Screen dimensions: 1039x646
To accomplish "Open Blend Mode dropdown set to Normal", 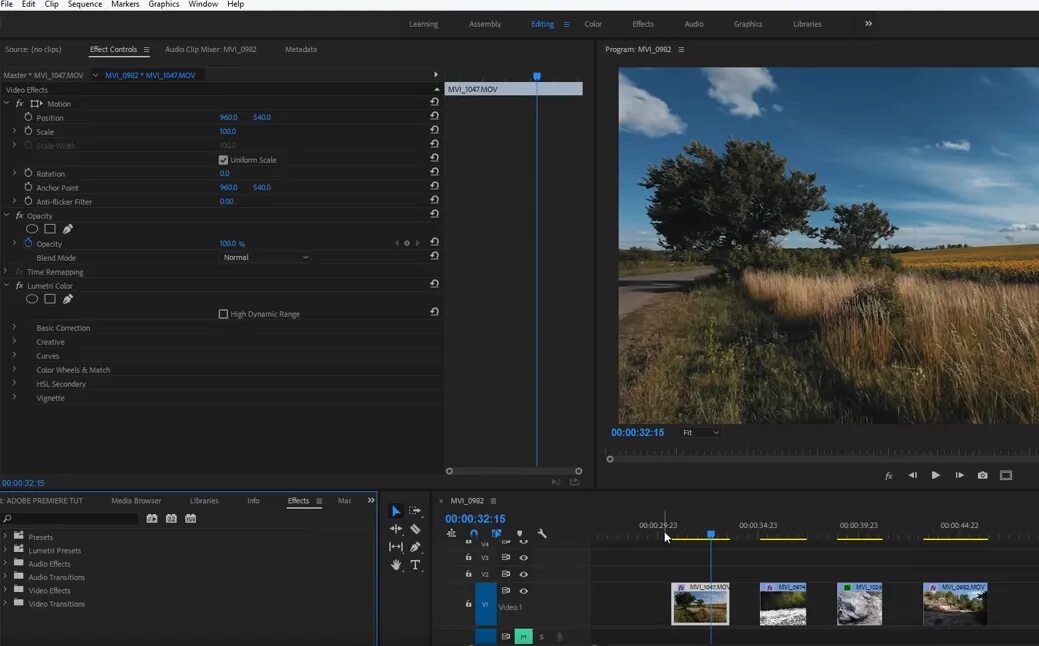I will 264,257.
